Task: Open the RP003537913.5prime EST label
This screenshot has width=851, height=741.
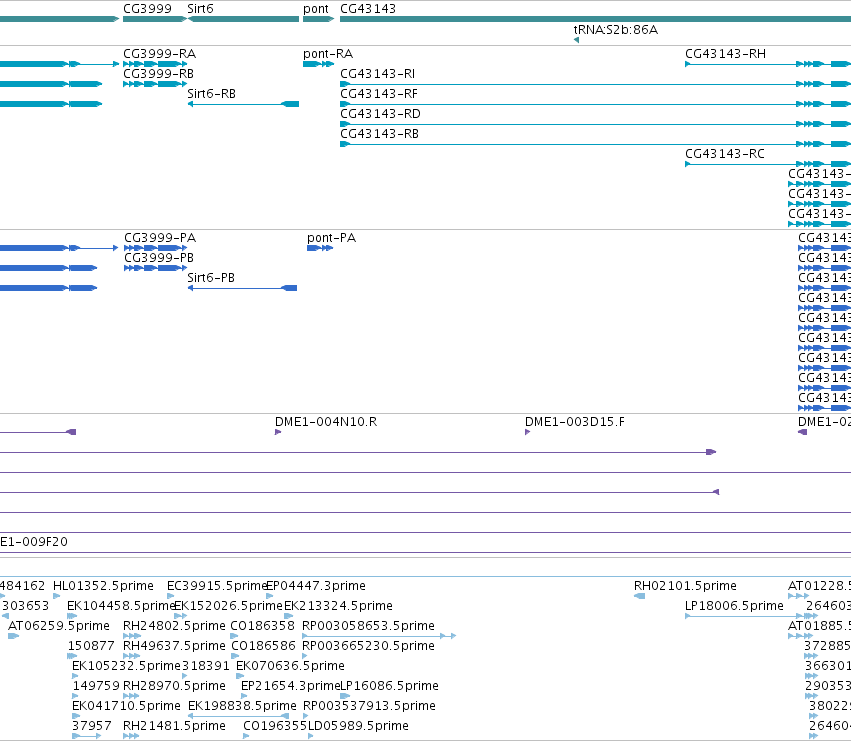Action: 369,706
